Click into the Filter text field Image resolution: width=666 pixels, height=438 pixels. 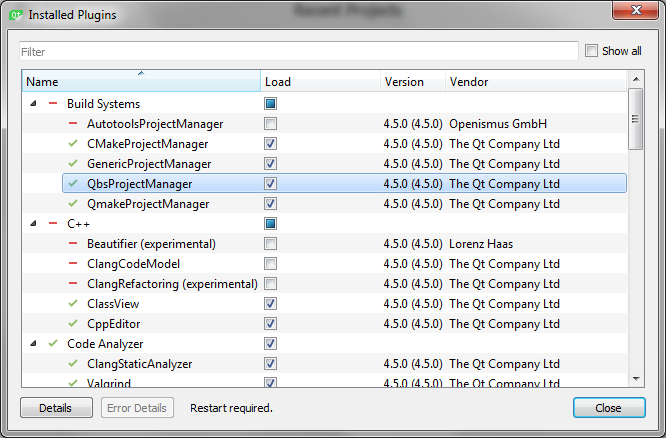(298, 51)
